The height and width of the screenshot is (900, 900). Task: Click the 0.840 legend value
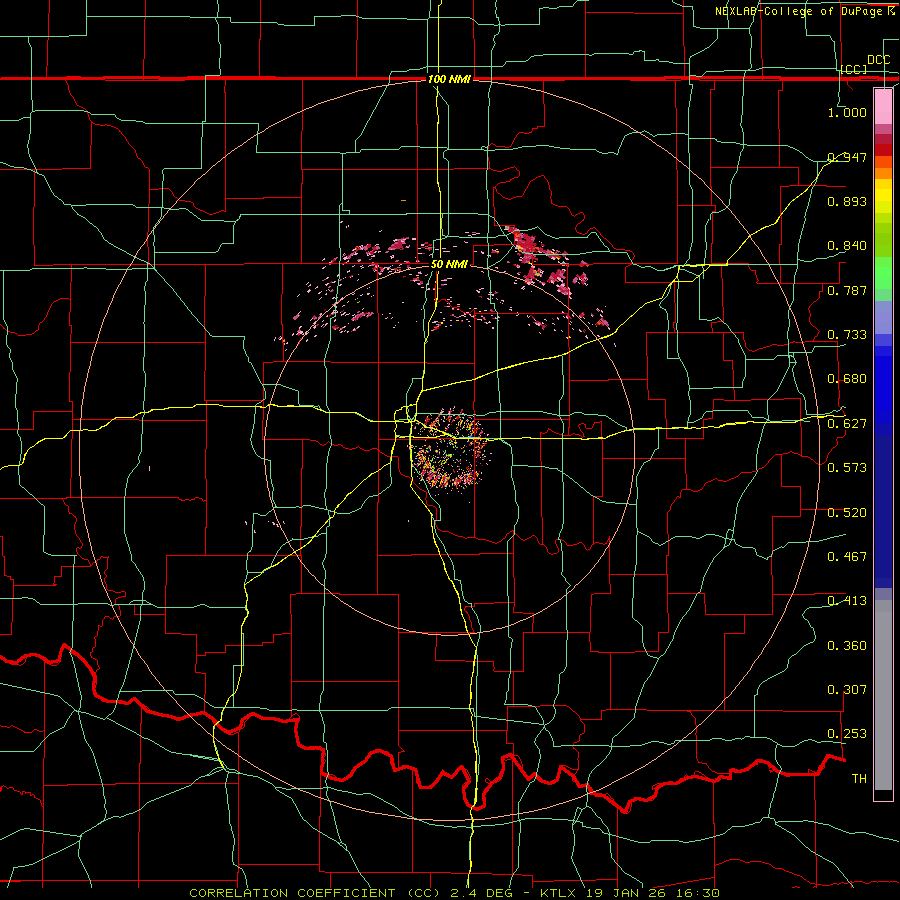847,246
